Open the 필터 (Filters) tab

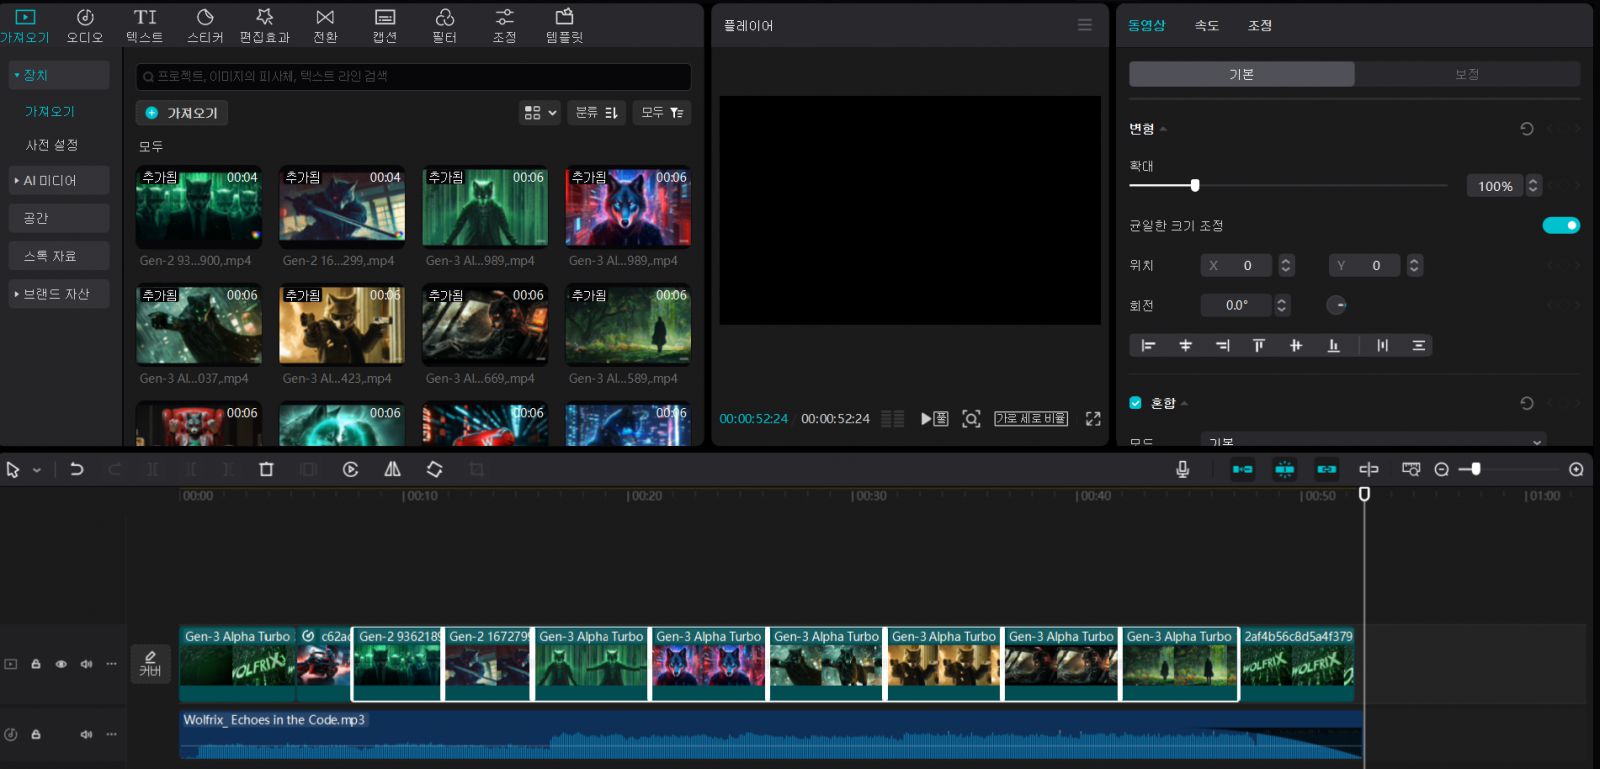click(x=445, y=26)
